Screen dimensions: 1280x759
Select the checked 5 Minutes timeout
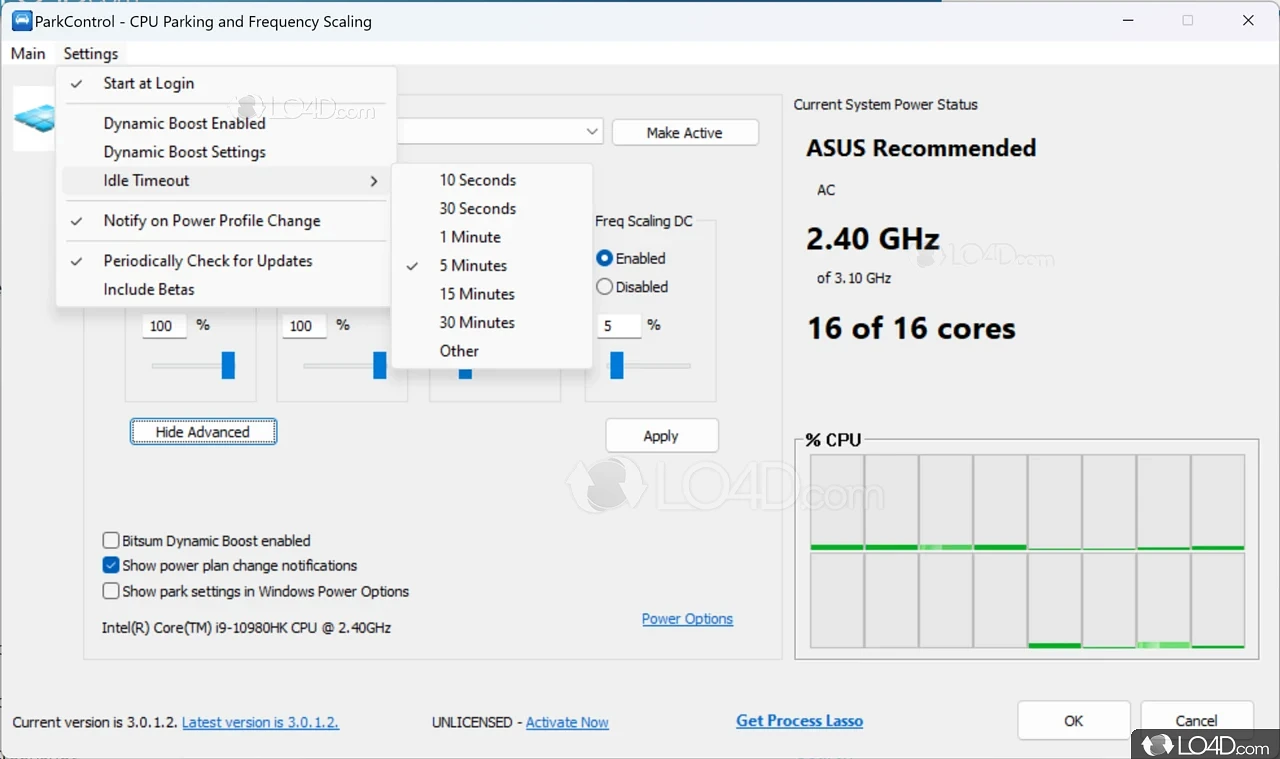[x=492, y=266]
